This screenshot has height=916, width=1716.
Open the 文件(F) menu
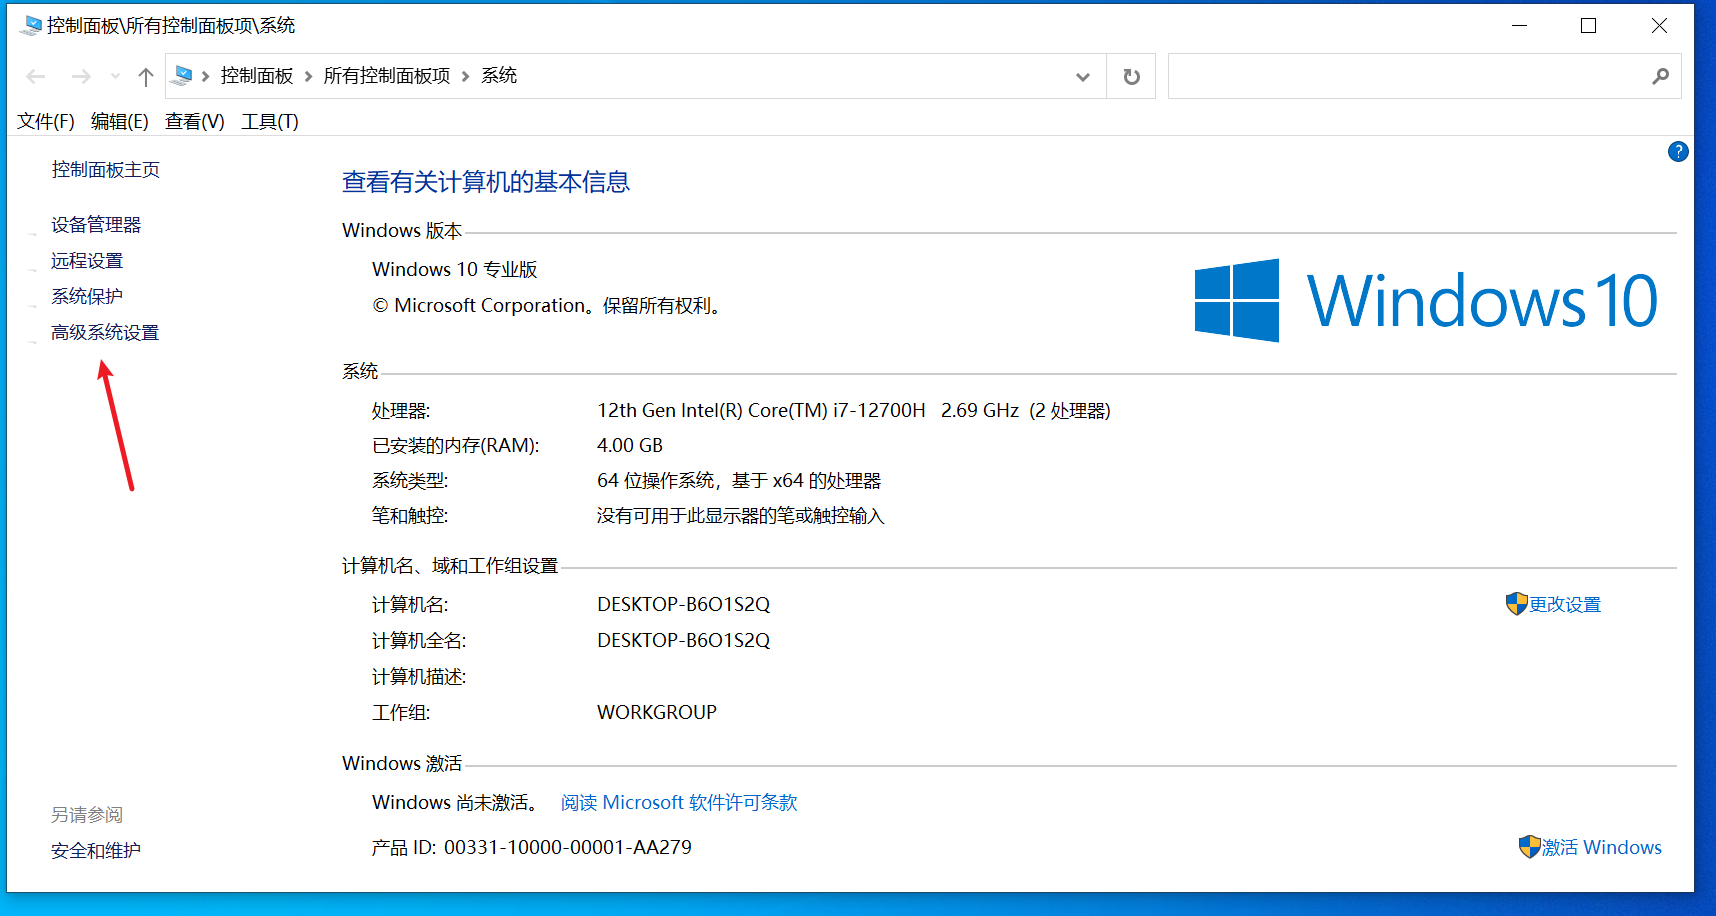[46, 122]
